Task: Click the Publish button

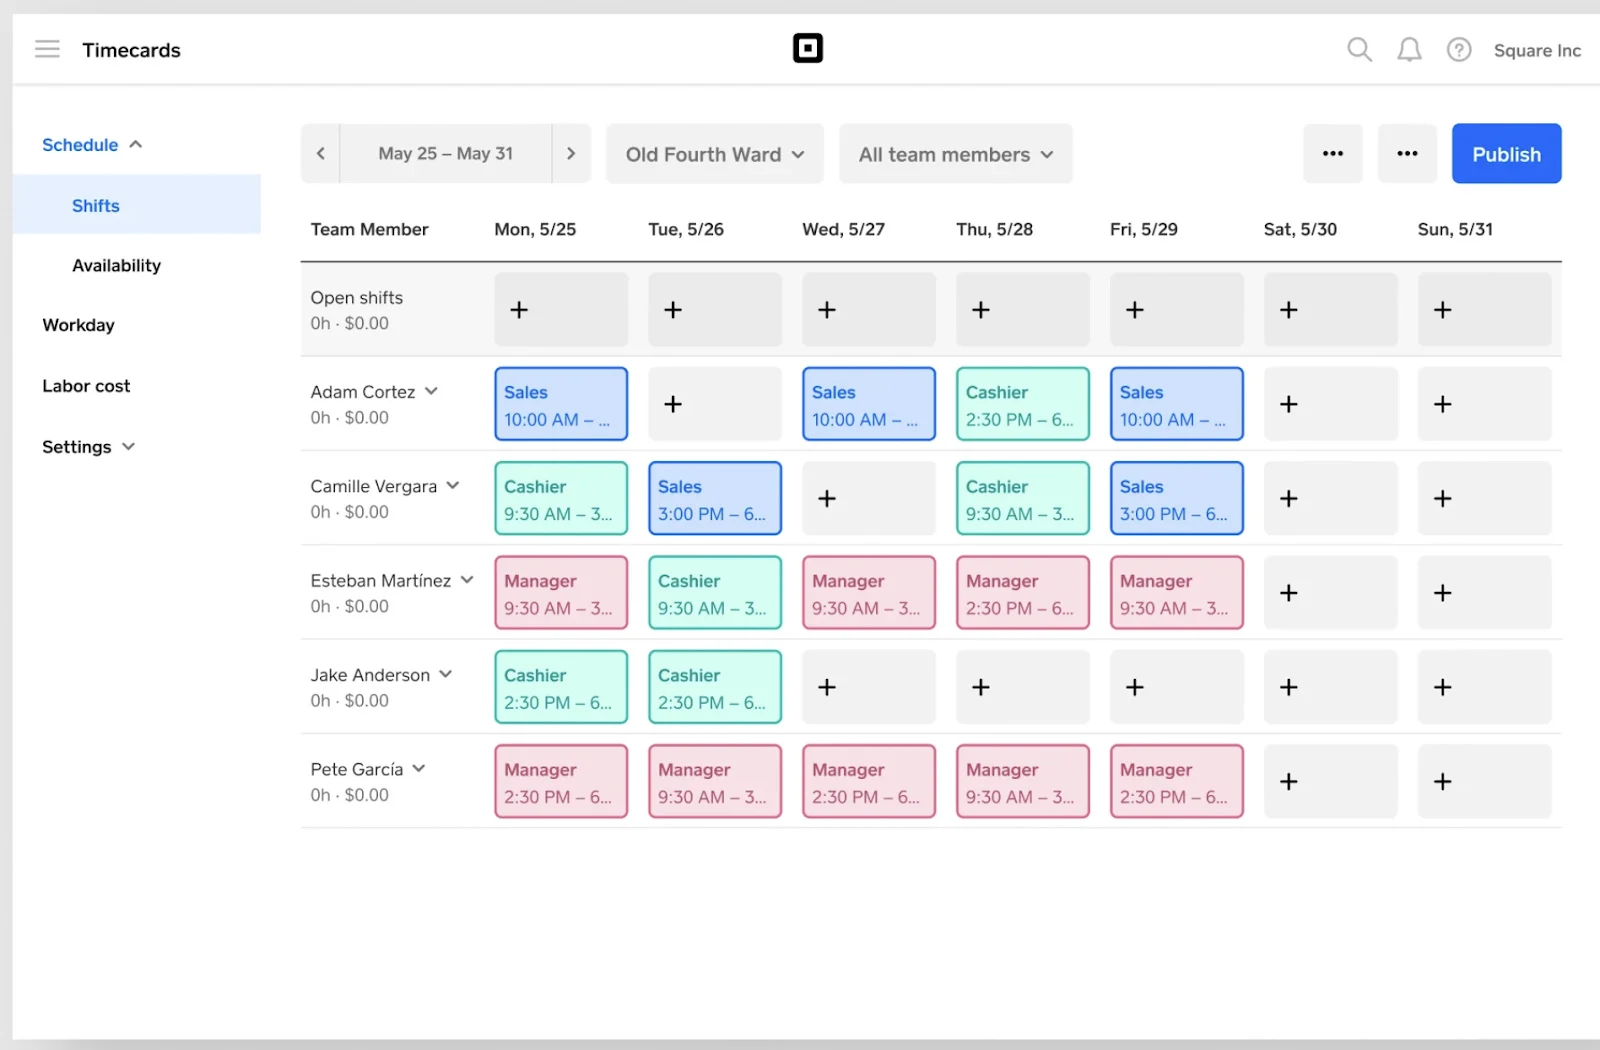Action: coord(1506,154)
